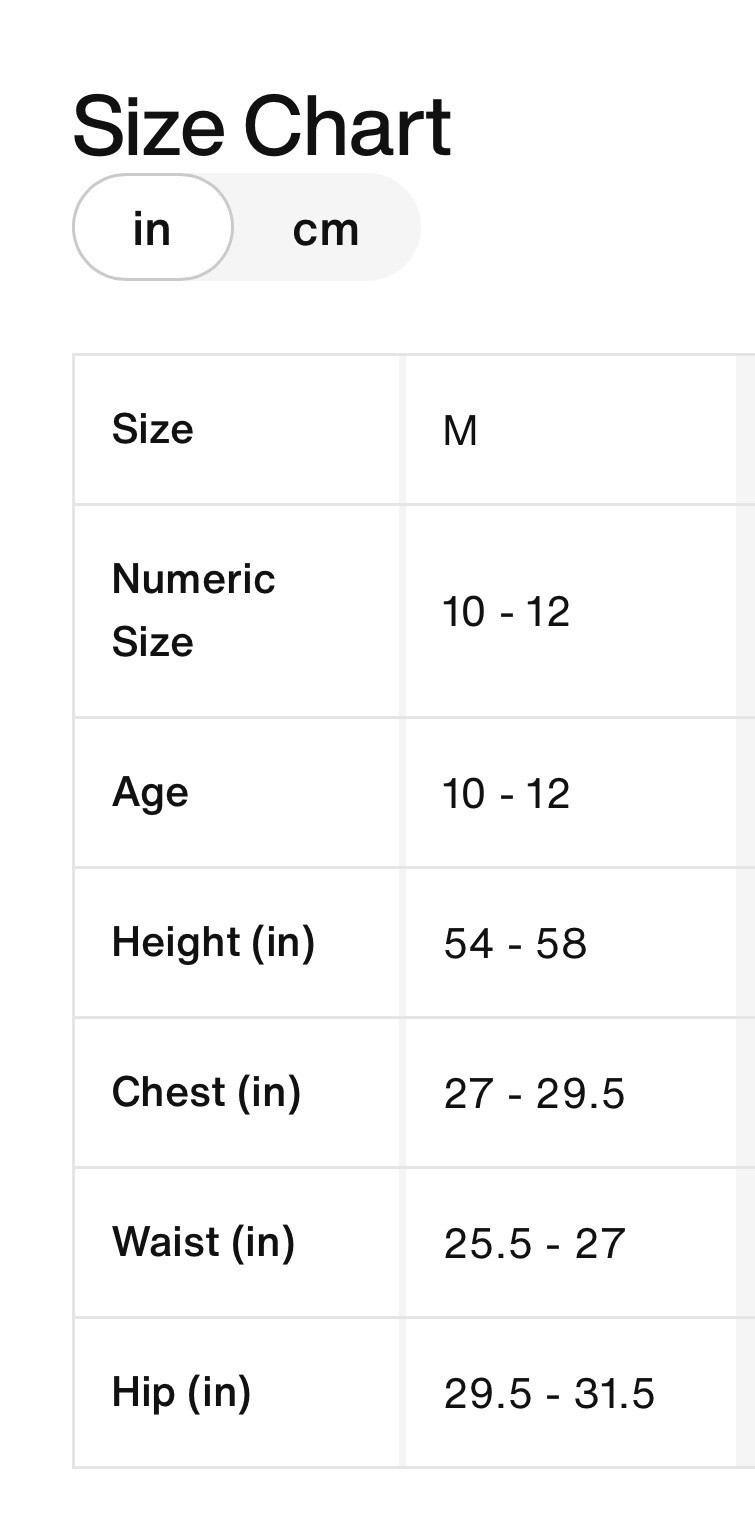Click the Numeric Size 10 - 12 value
Screen dimensions: 755x1528
click(506, 611)
